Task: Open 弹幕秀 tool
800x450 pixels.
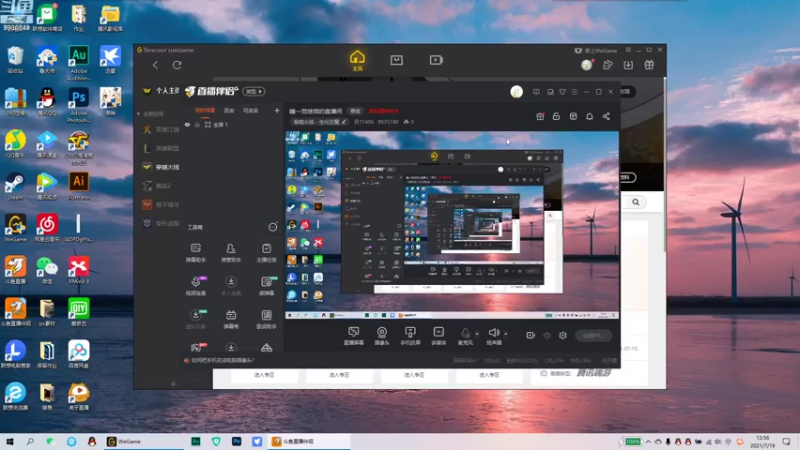Action: (231, 319)
